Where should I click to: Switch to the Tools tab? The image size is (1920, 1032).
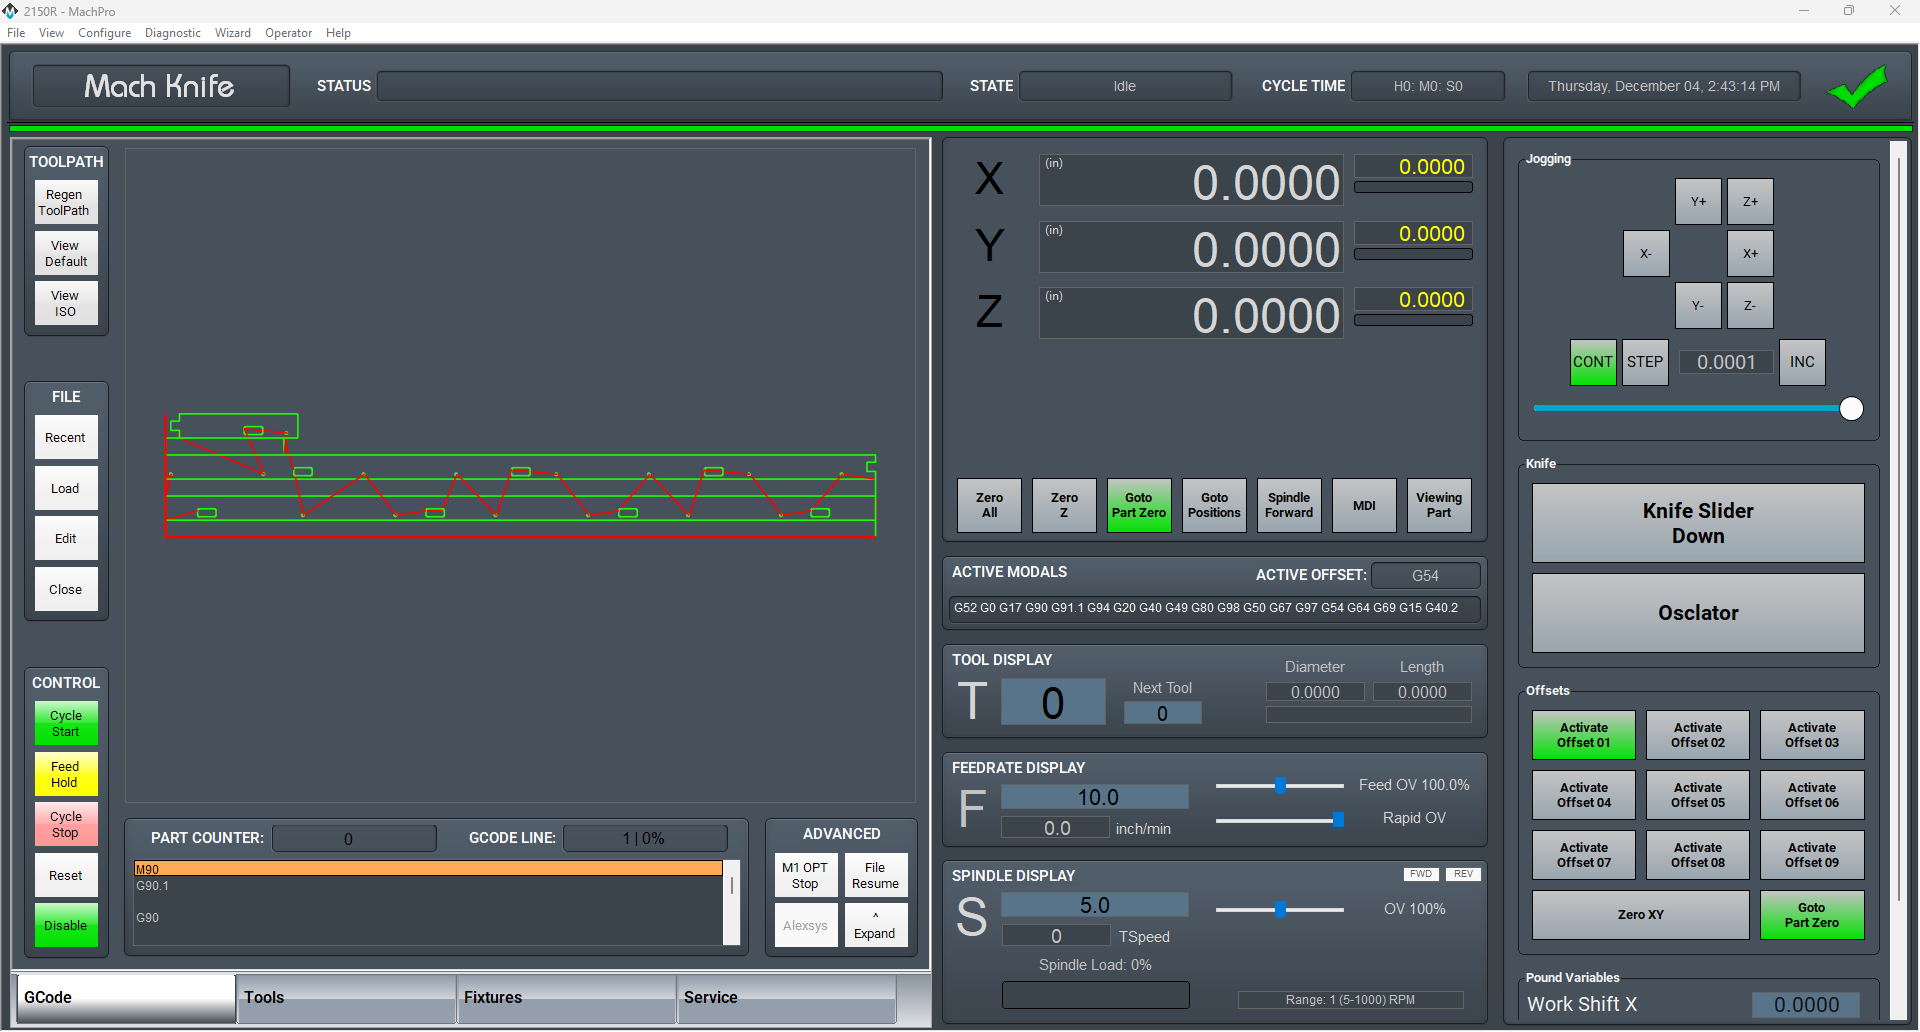tap(346, 998)
